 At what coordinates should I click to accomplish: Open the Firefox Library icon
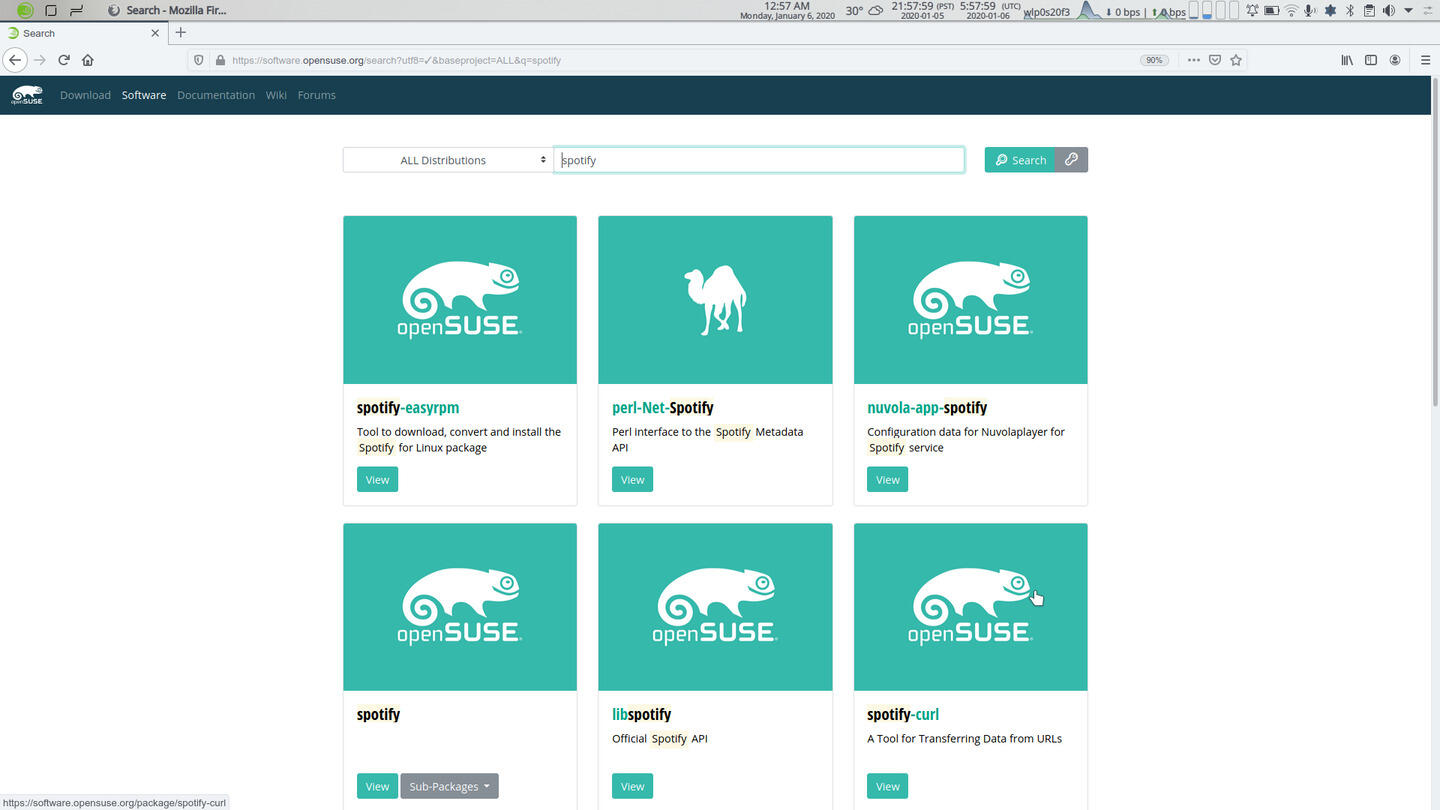point(1347,60)
